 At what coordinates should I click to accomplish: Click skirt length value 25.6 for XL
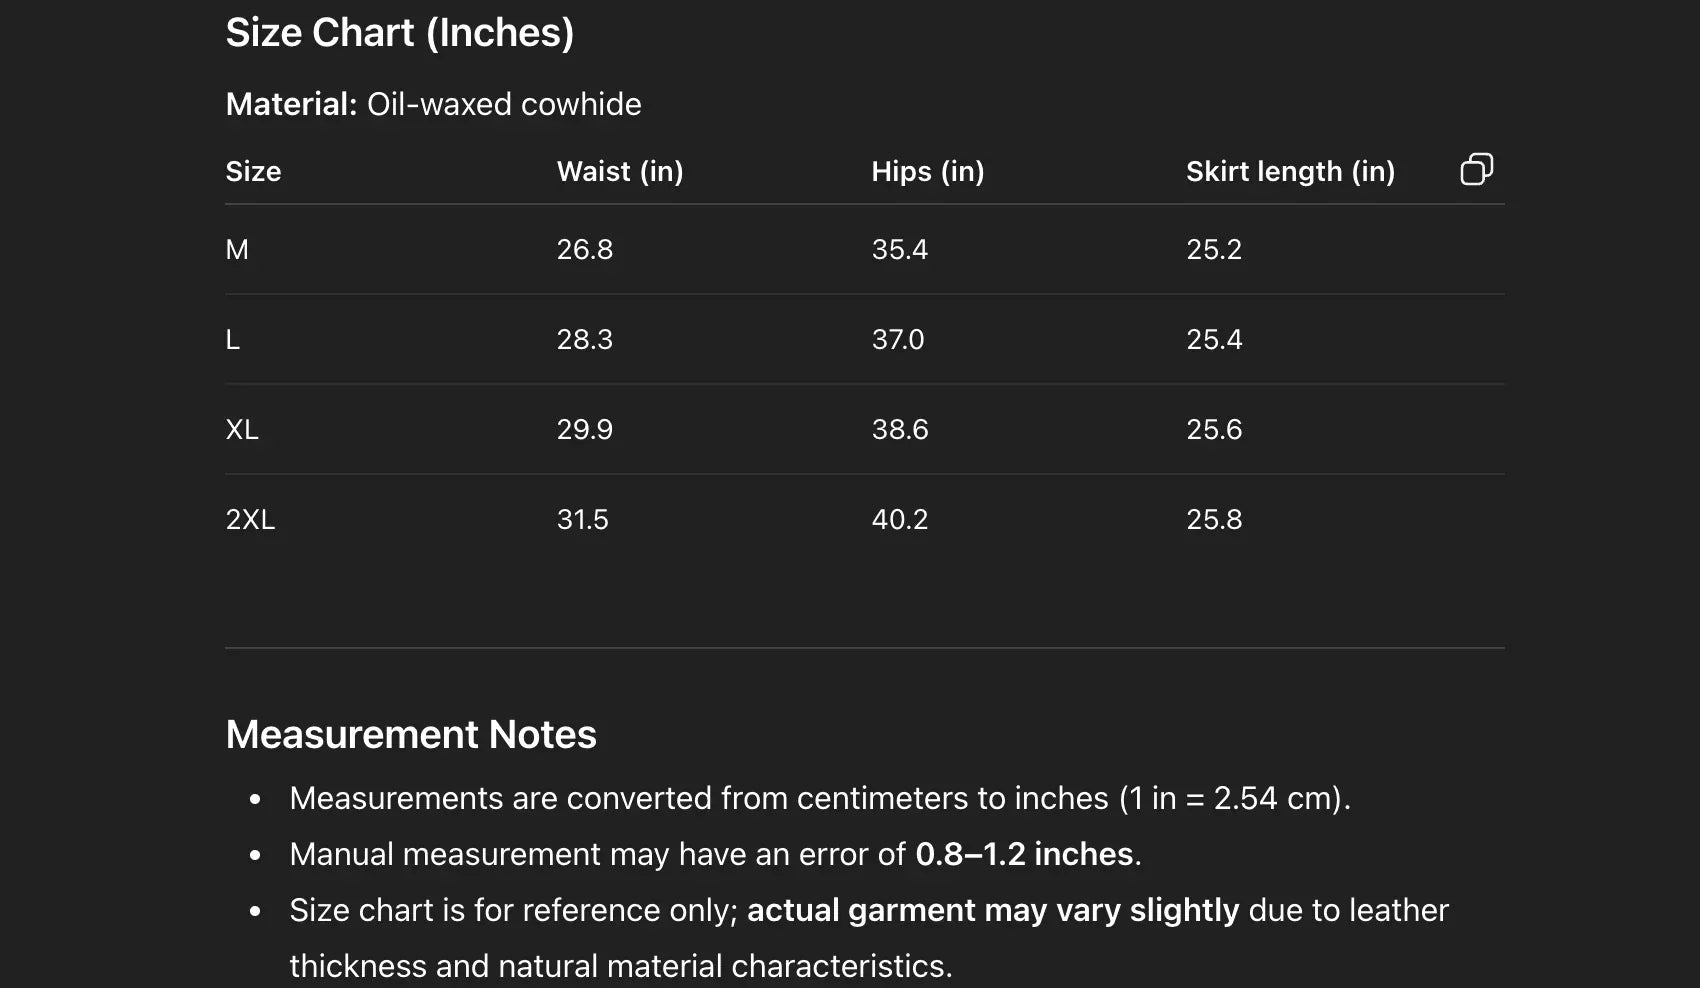[1214, 430]
